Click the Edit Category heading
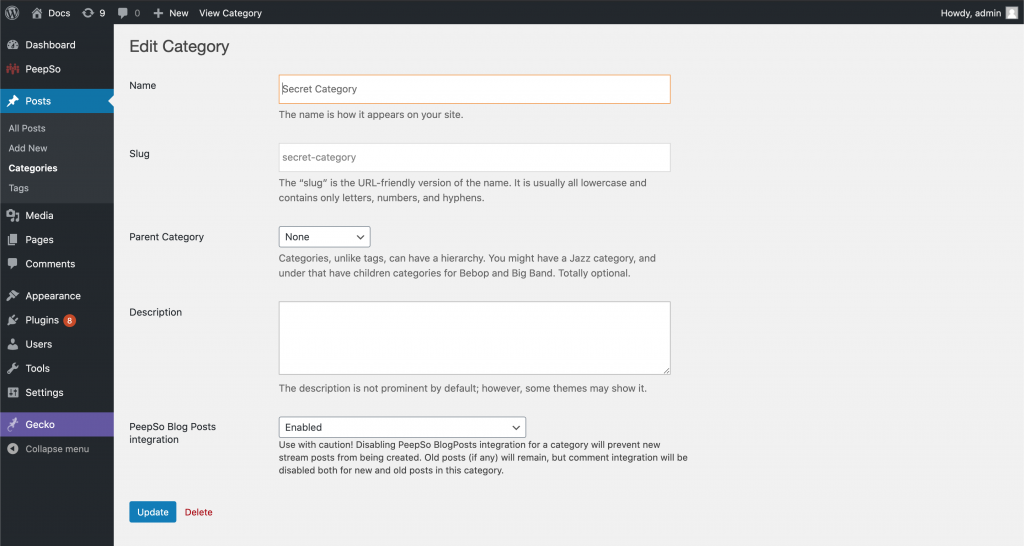 [179, 46]
